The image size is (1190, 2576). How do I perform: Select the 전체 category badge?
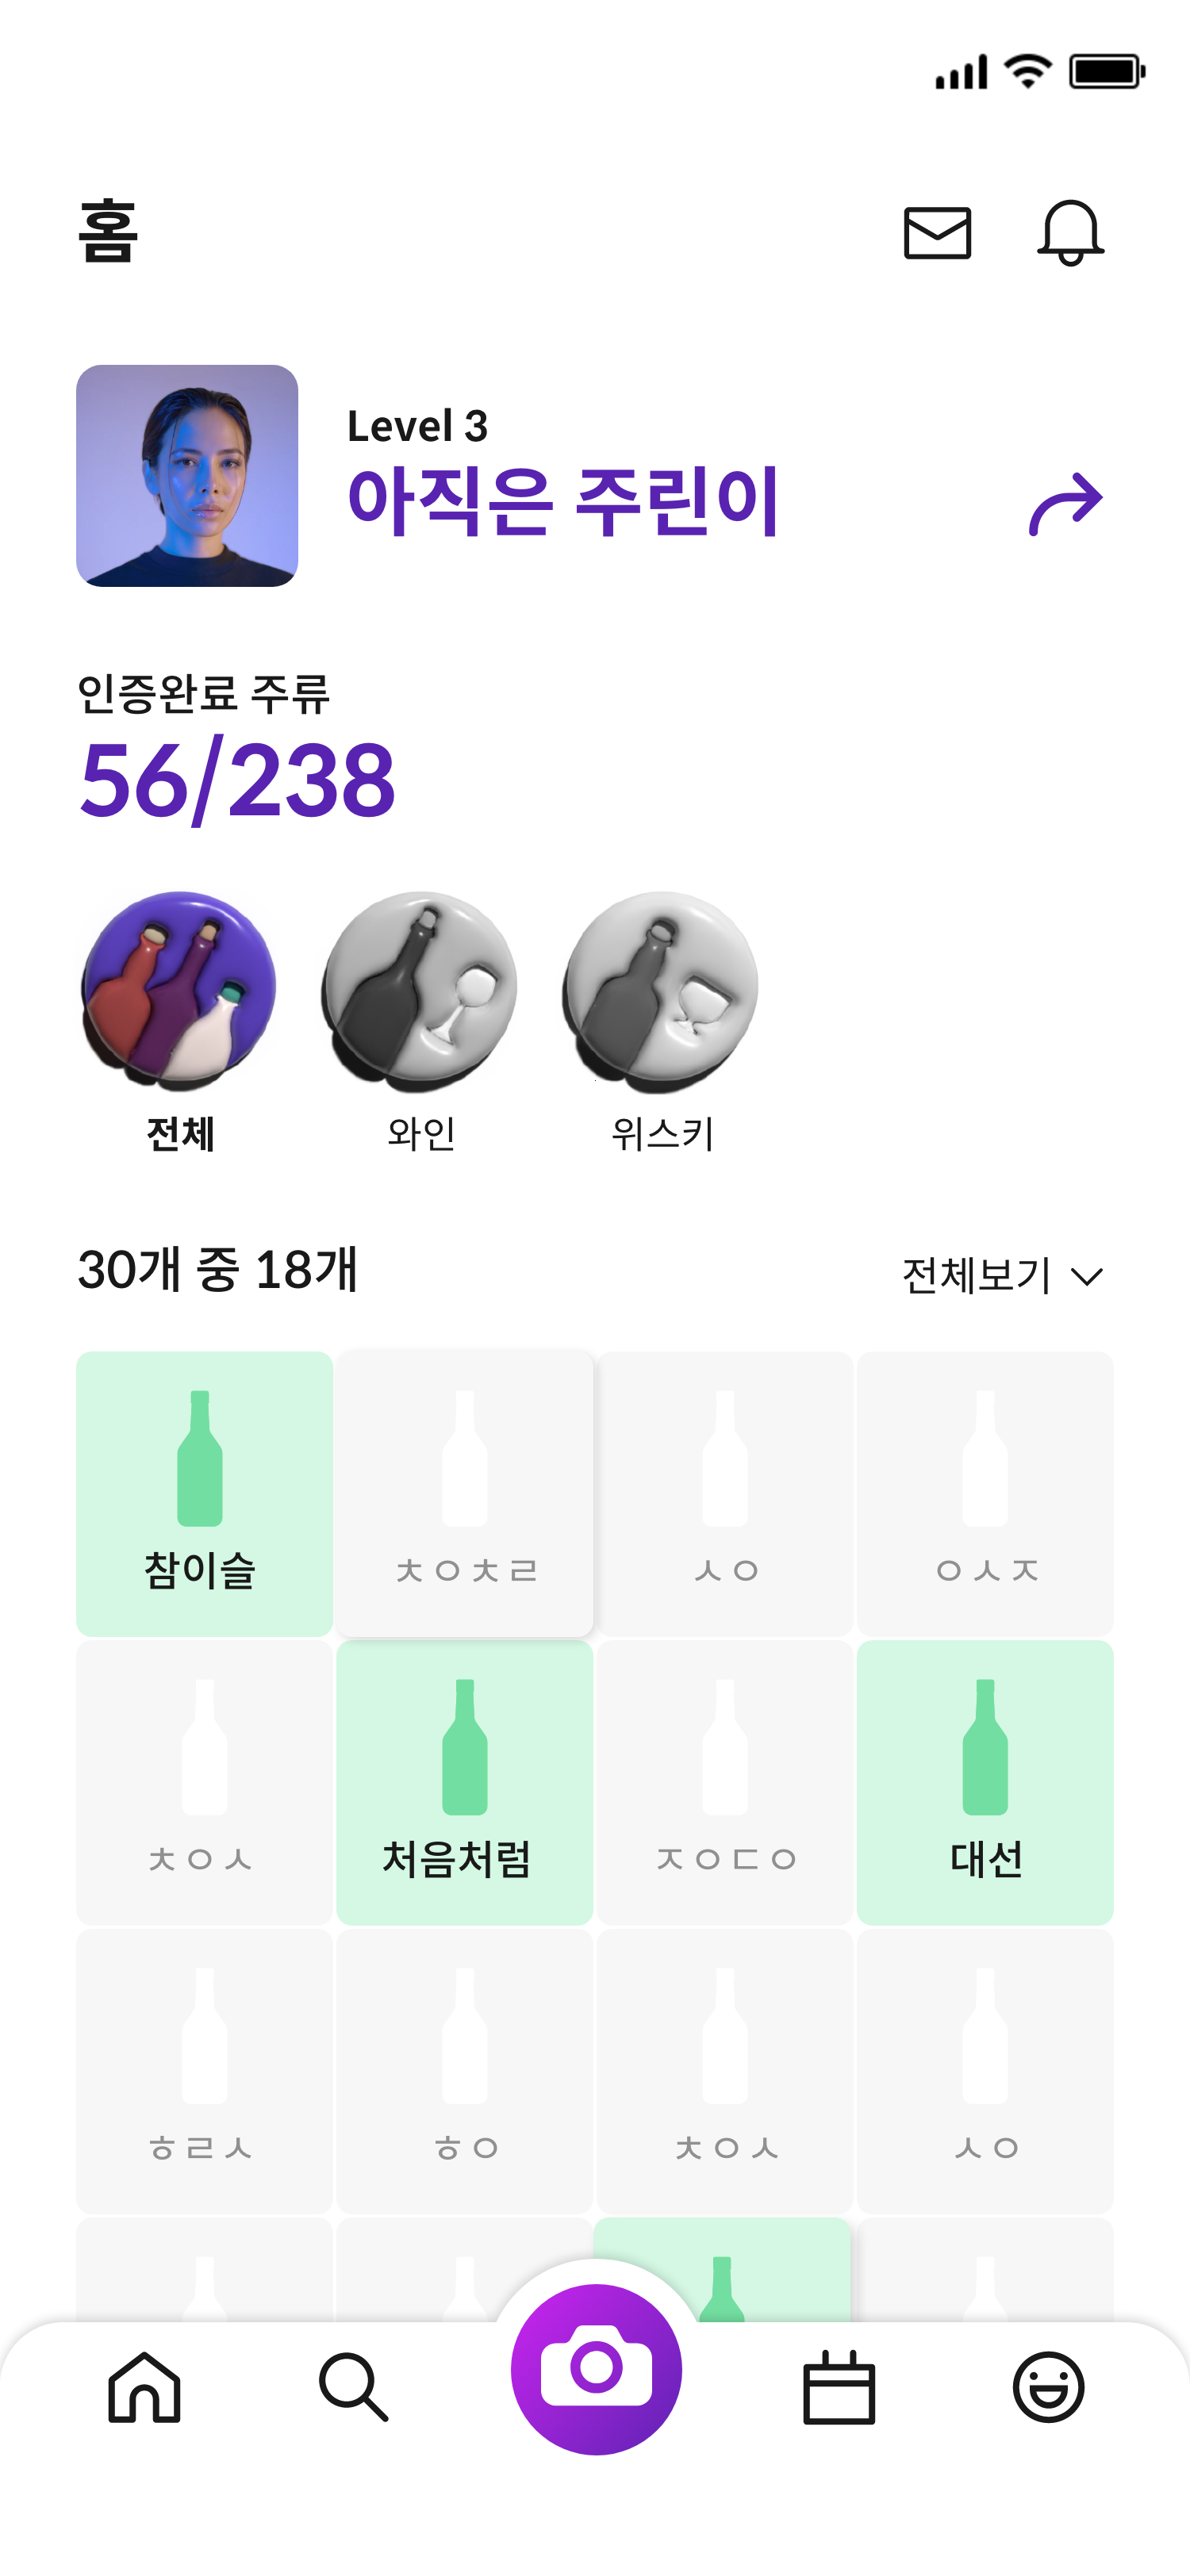pyautogui.click(x=180, y=990)
